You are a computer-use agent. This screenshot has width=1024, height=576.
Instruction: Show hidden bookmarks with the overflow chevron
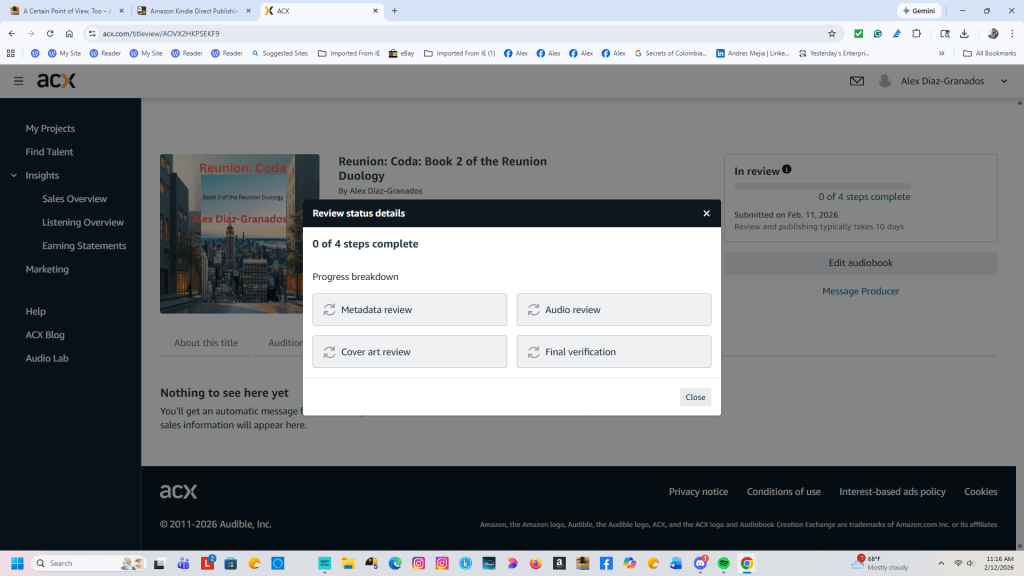pyautogui.click(x=941, y=53)
